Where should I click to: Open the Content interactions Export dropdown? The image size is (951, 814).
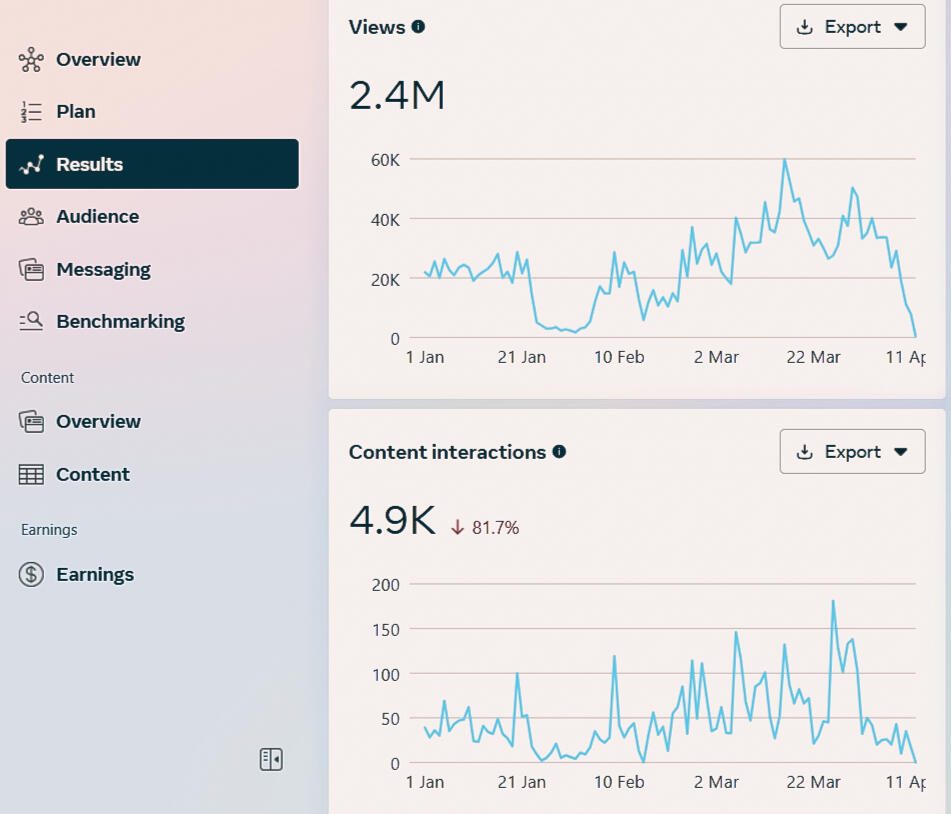(x=851, y=452)
